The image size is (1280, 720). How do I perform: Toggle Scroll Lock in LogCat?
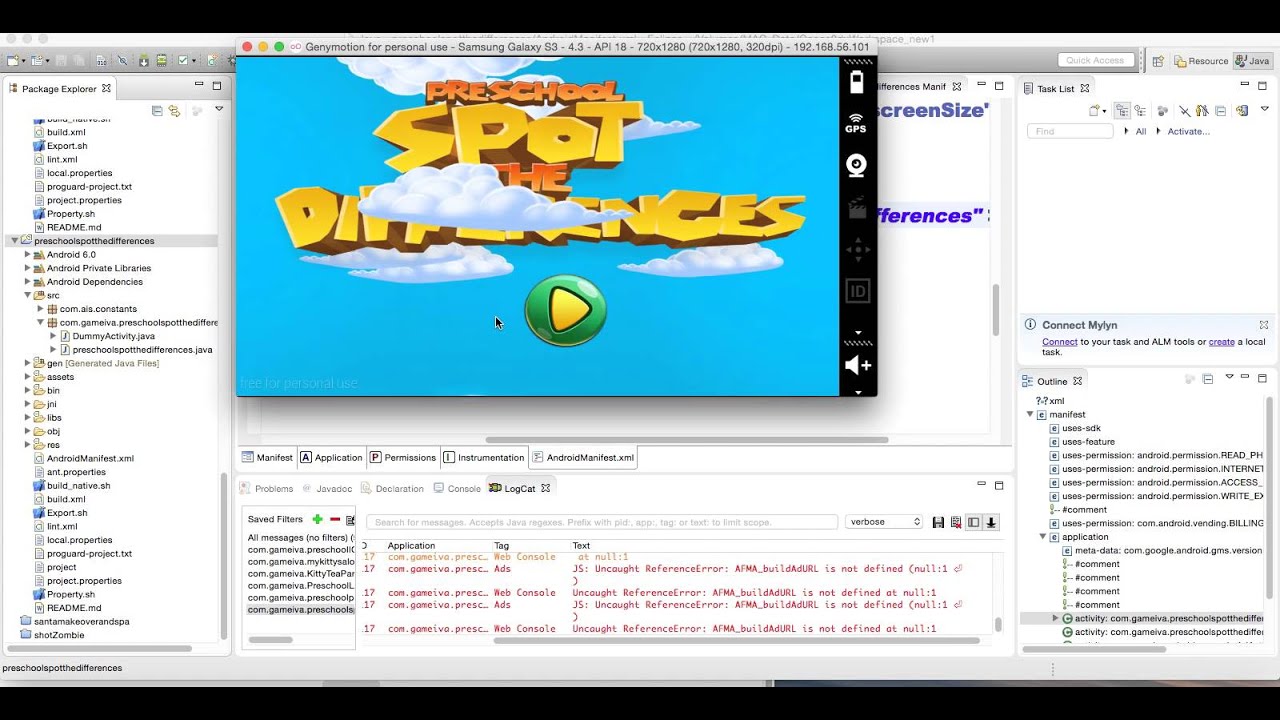(991, 522)
